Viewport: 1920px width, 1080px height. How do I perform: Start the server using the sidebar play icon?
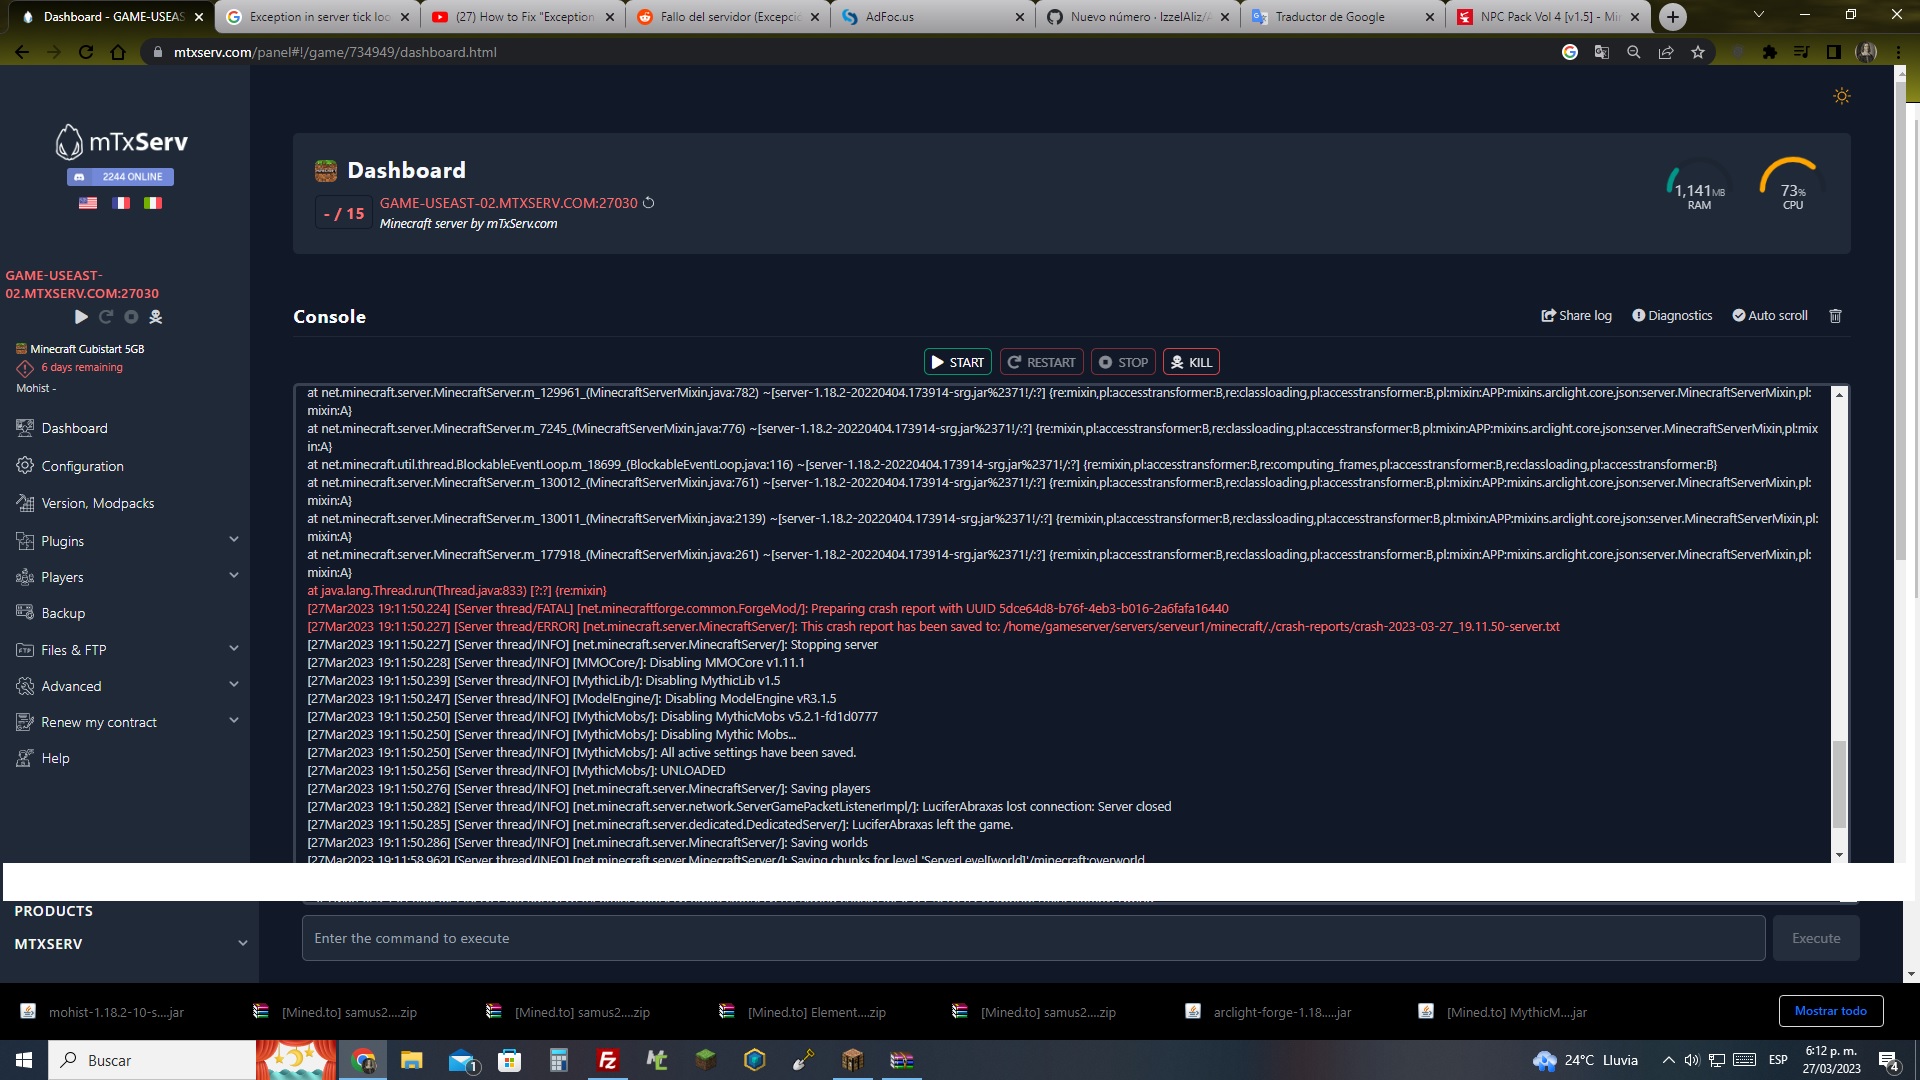(81, 317)
